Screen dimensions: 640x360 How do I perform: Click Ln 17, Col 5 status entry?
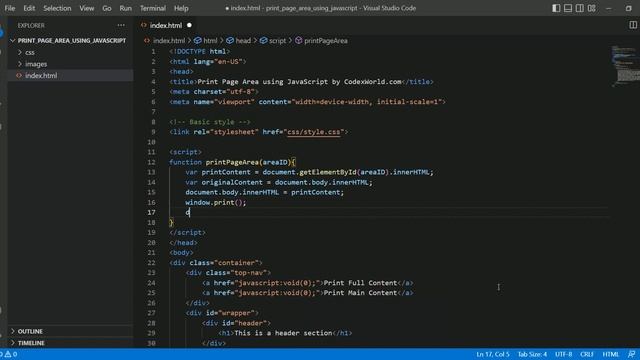pyautogui.click(x=493, y=354)
